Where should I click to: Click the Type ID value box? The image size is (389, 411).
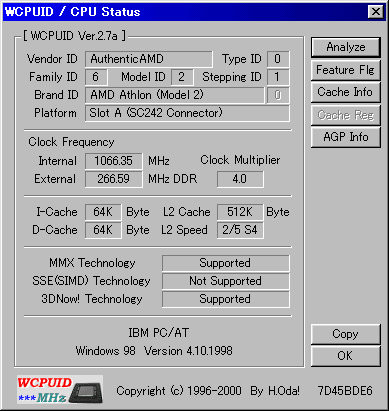(278, 59)
